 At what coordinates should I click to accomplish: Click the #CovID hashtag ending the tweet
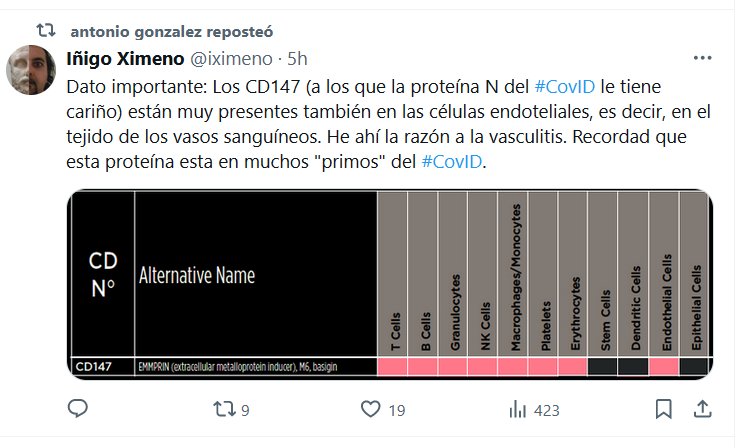(x=452, y=160)
